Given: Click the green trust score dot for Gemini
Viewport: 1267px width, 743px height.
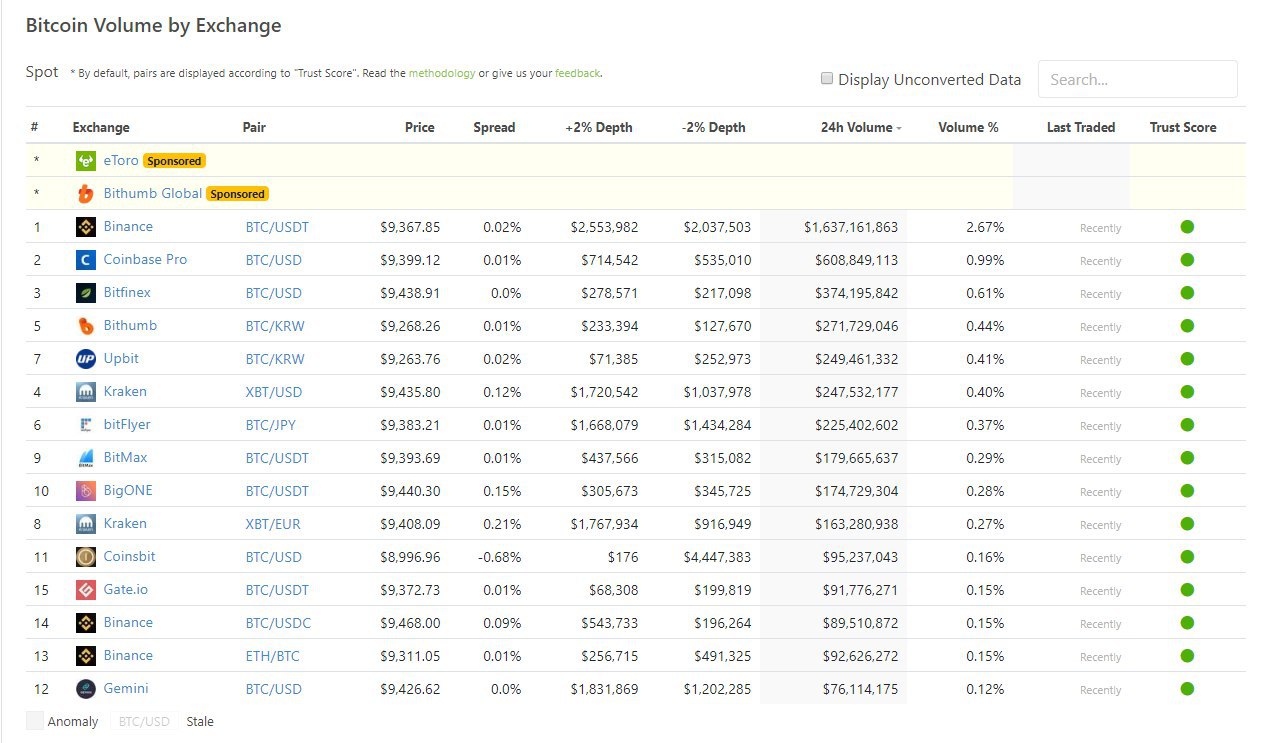Looking at the screenshot, I should (1187, 689).
